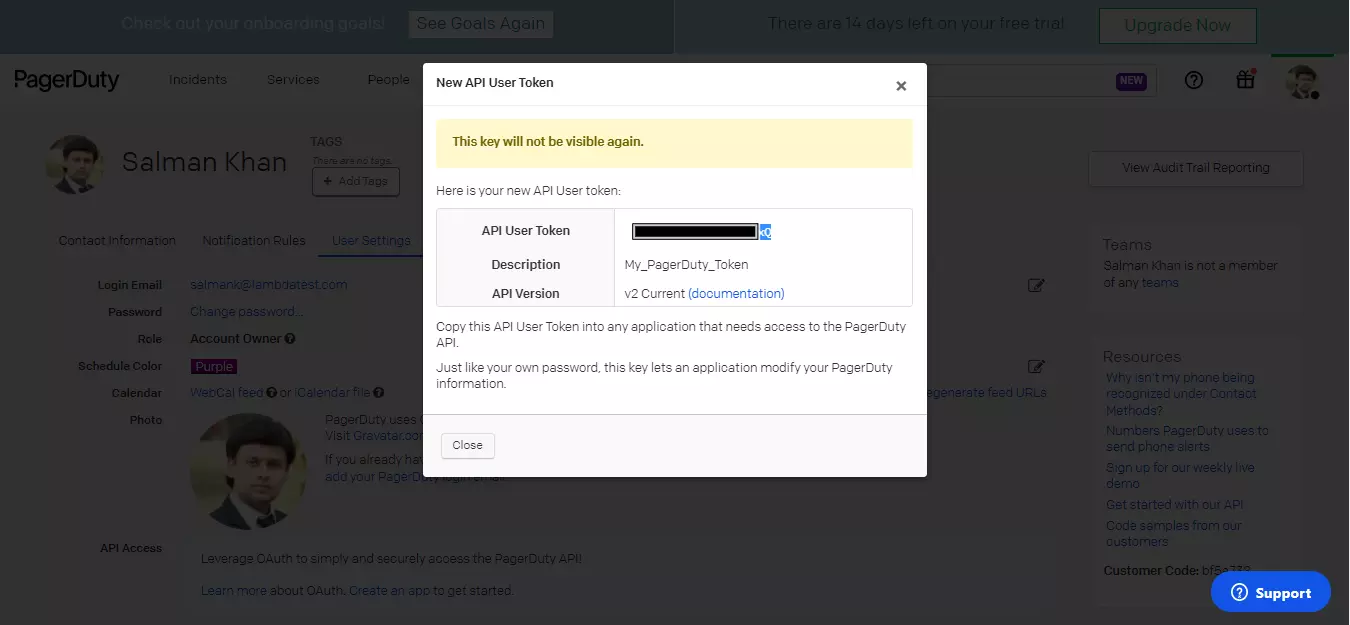The image size is (1350, 625).
Task: Close the New API User Token dialog with X
Action: click(901, 86)
